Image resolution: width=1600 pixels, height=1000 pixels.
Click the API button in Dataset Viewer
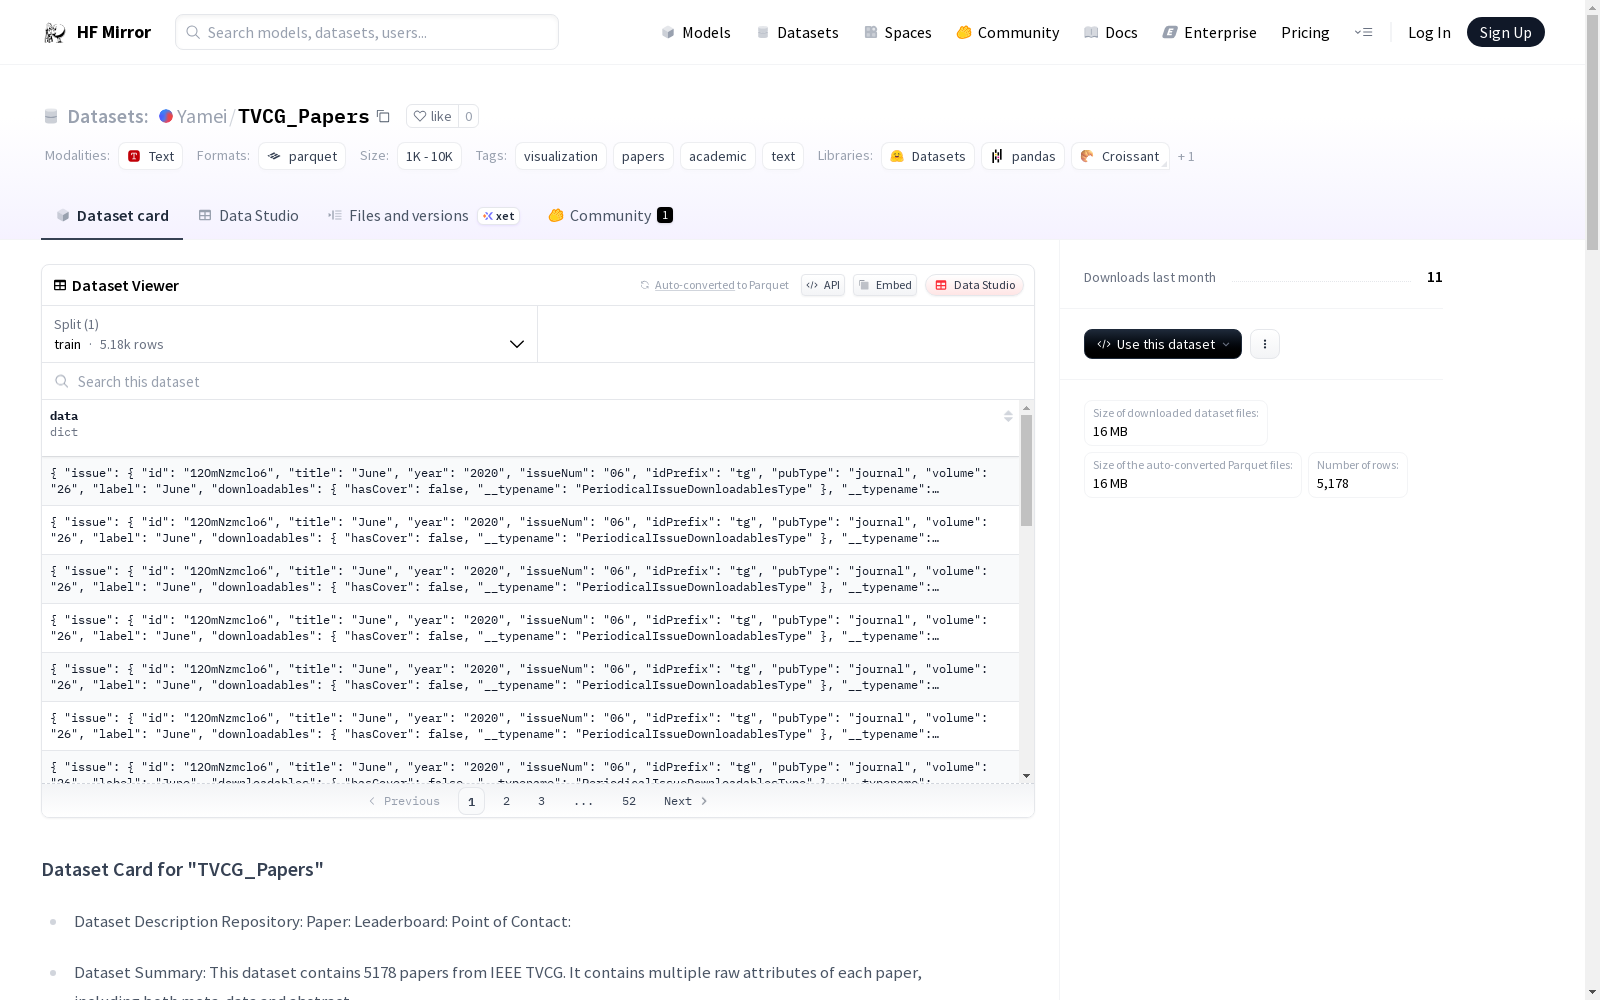[x=823, y=285]
